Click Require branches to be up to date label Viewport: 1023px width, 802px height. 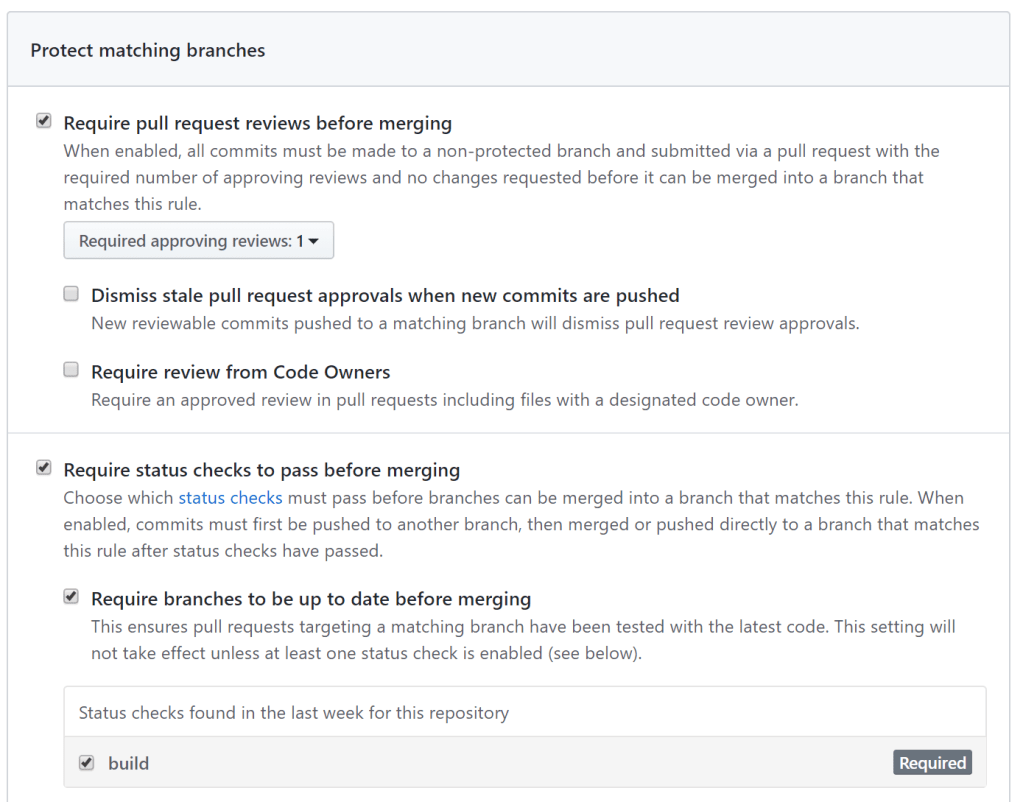click(x=310, y=599)
